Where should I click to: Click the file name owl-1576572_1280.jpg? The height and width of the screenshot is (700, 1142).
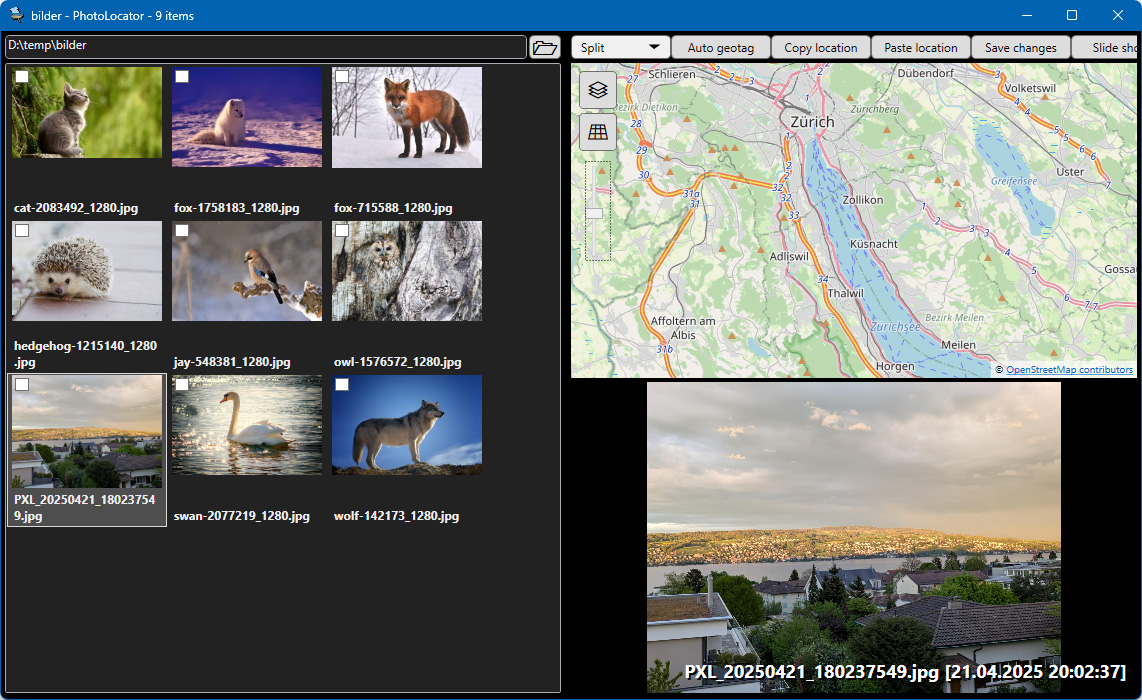(x=398, y=361)
